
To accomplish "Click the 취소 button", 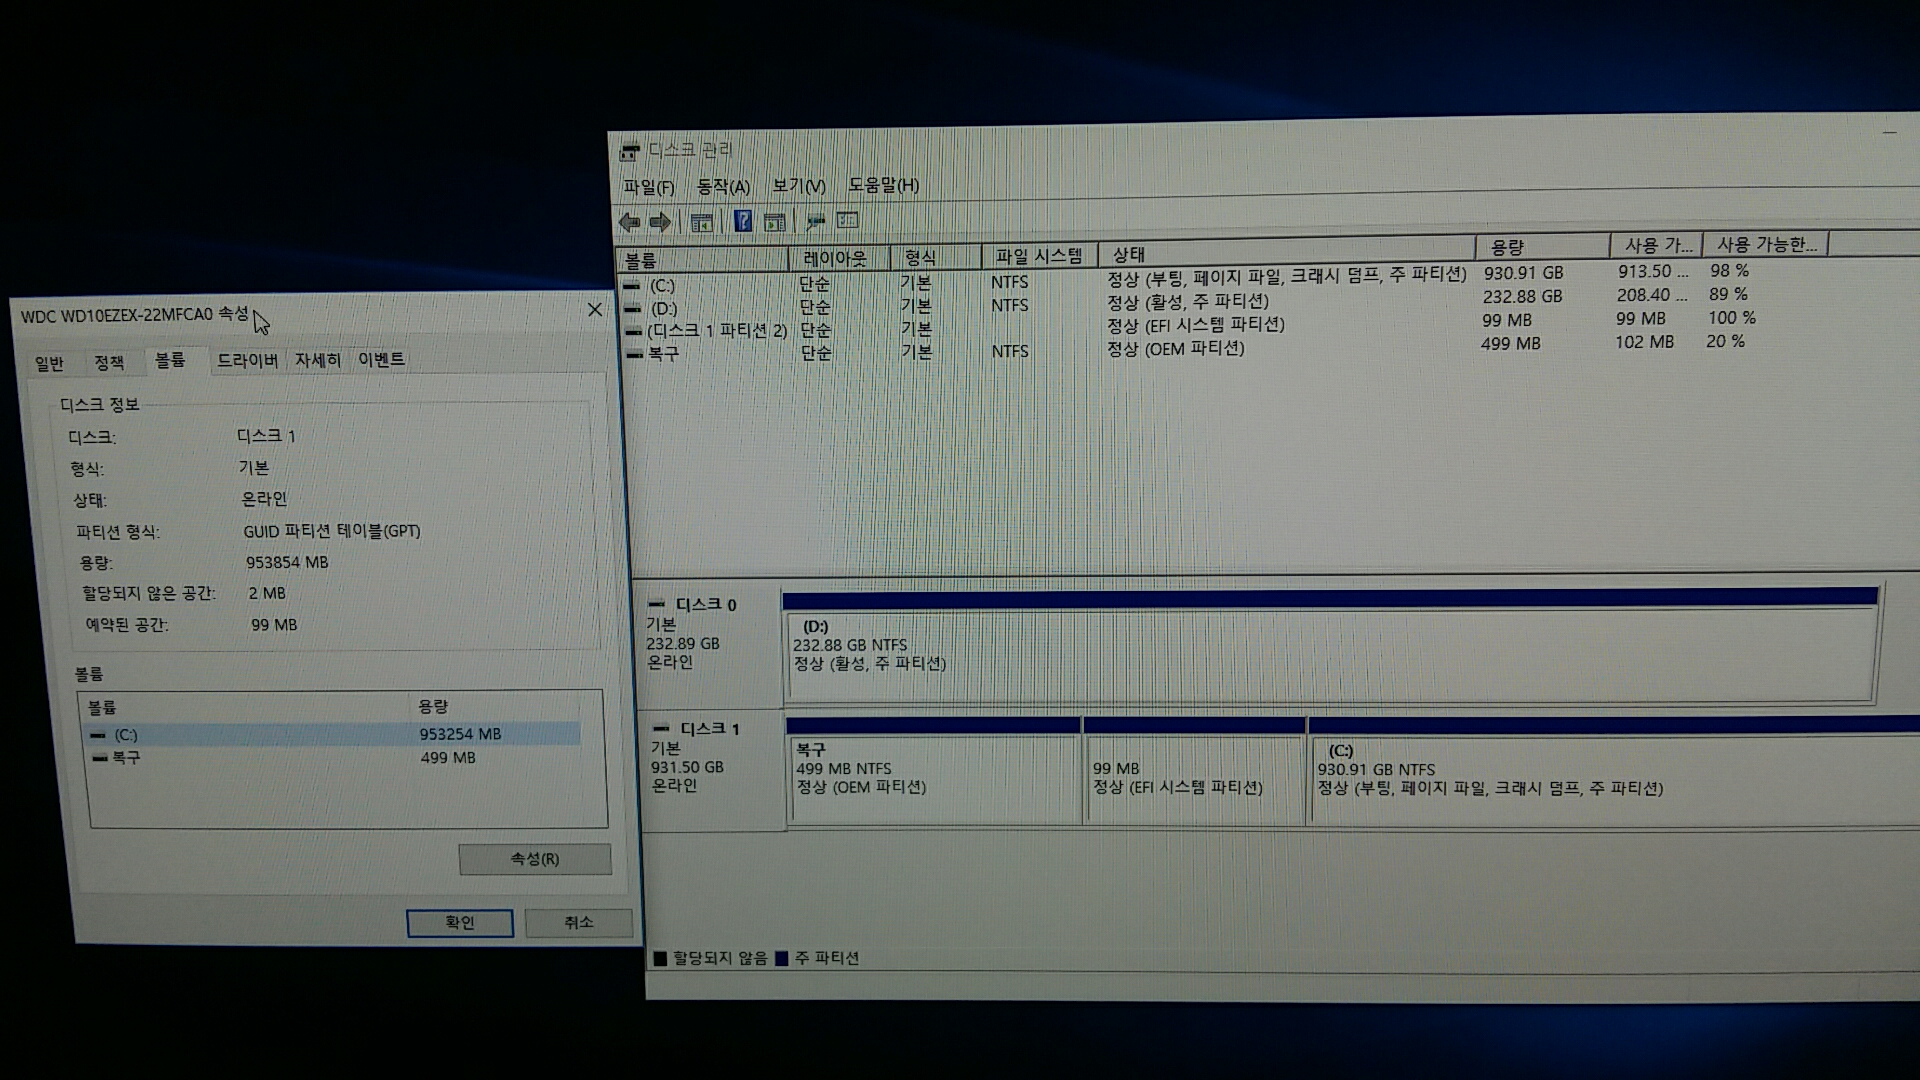I will click(579, 922).
